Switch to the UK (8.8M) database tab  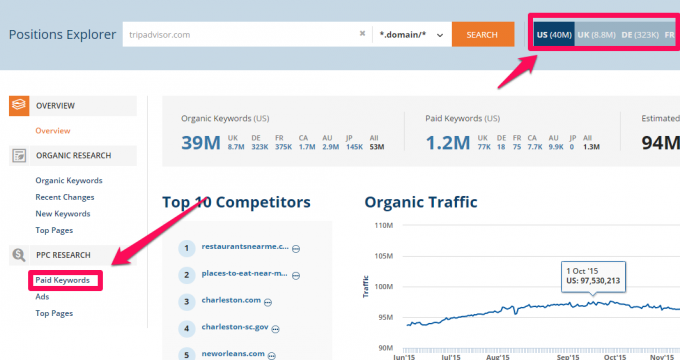[596, 35]
